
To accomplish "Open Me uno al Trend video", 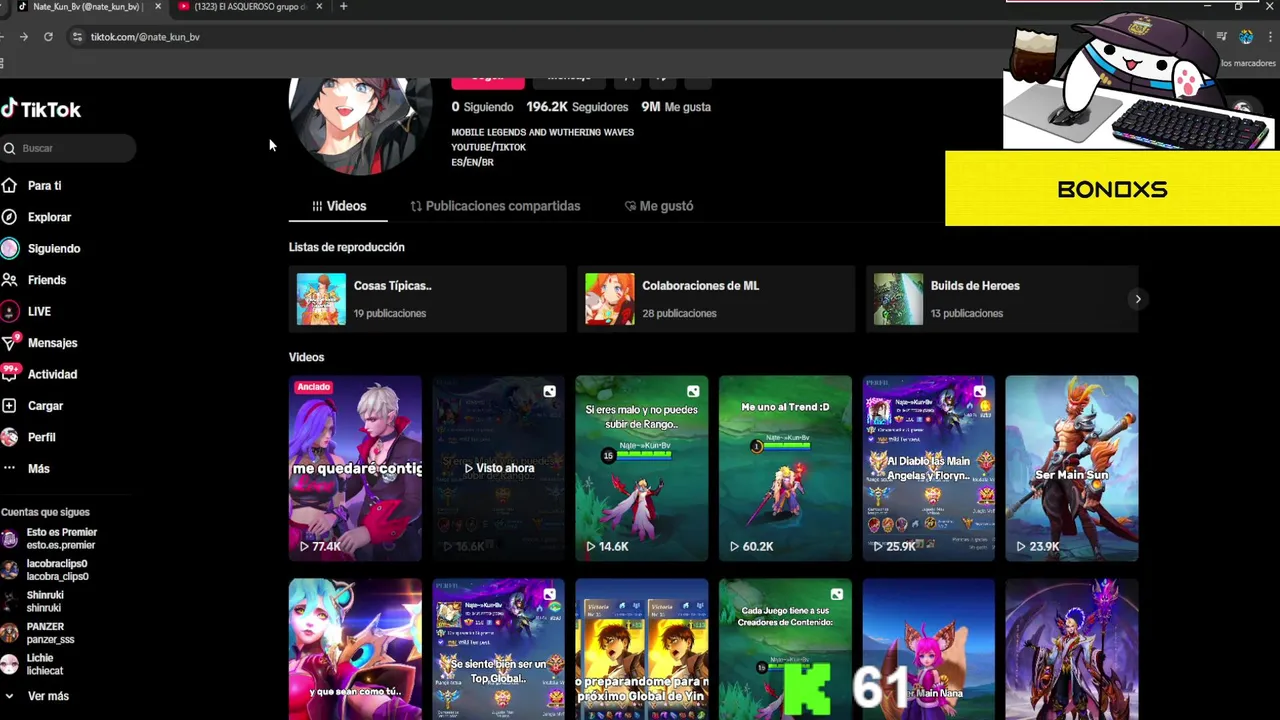I will (x=785, y=468).
